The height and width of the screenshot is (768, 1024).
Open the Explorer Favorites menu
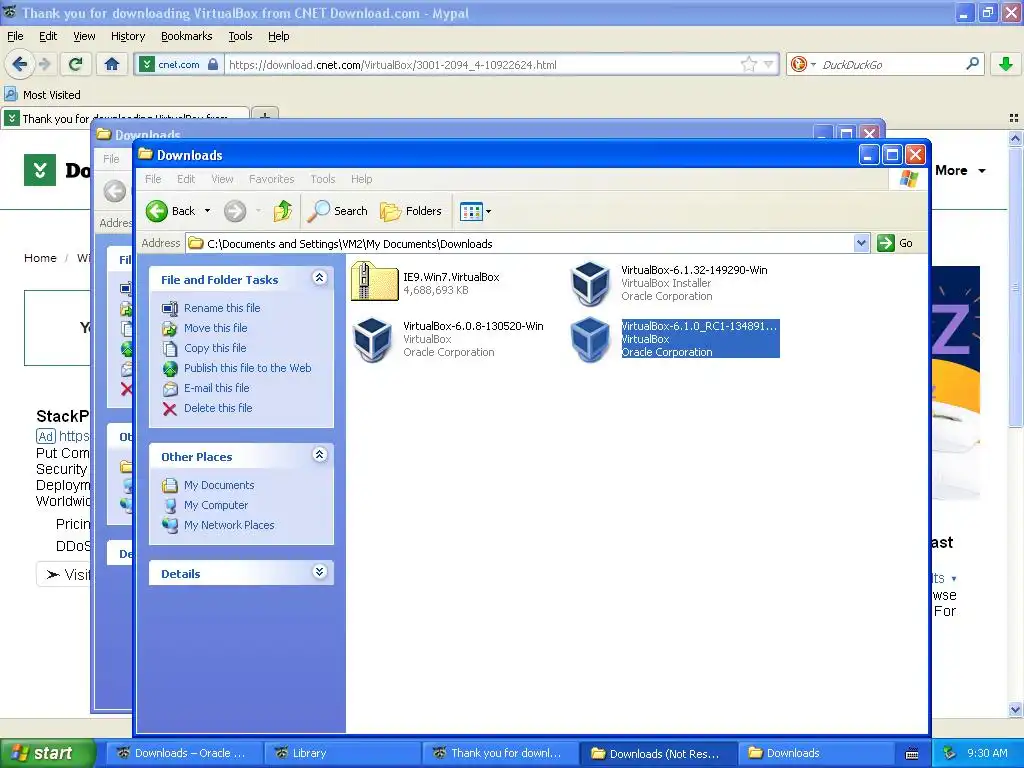[x=271, y=179]
